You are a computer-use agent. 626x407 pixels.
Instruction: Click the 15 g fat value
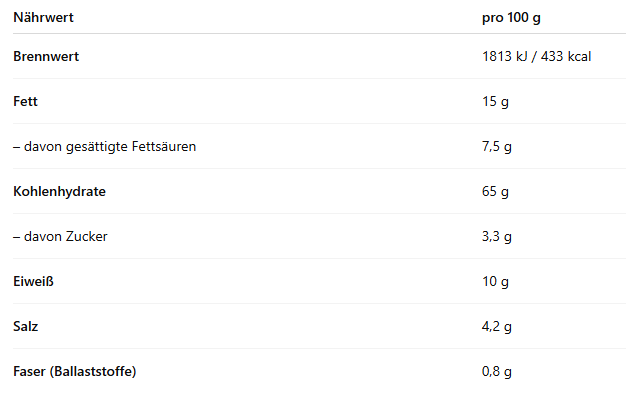(x=496, y=101)
